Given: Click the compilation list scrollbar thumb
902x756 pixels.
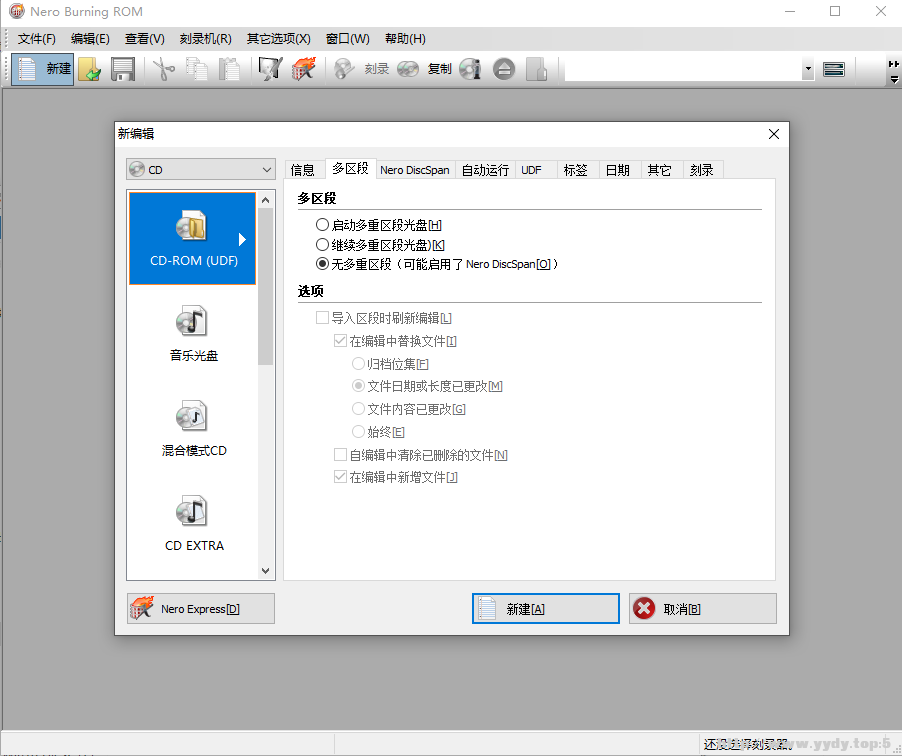Looking at the screenshot, I should (x=265, y=287).
